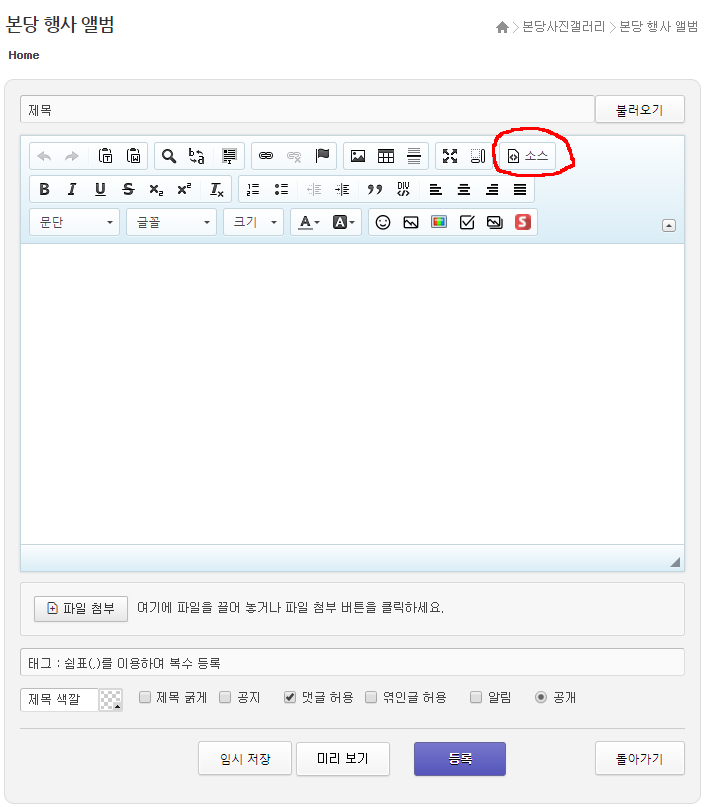Click the block quote icon
Image resolution: width=707 pixels, height=807 pixels.
coord(375,189)
